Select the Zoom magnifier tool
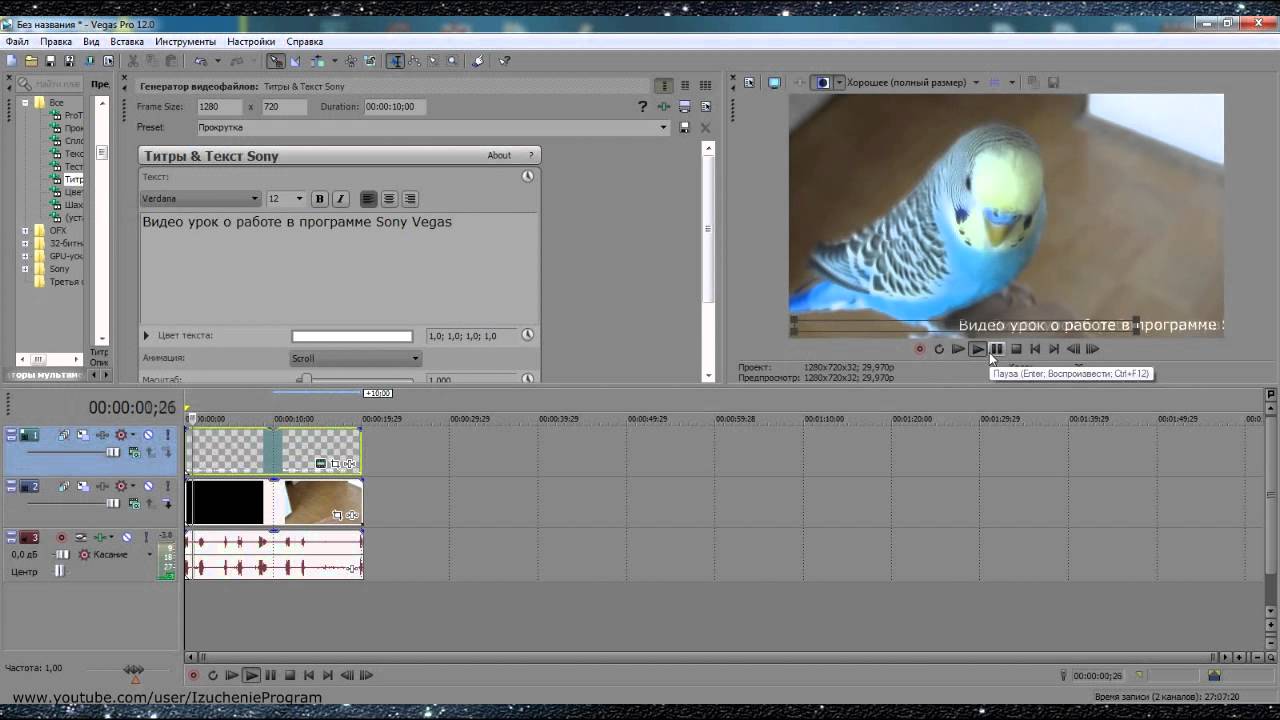The image size is (1280, 720). pyautogui.click(x=452, y=61)
